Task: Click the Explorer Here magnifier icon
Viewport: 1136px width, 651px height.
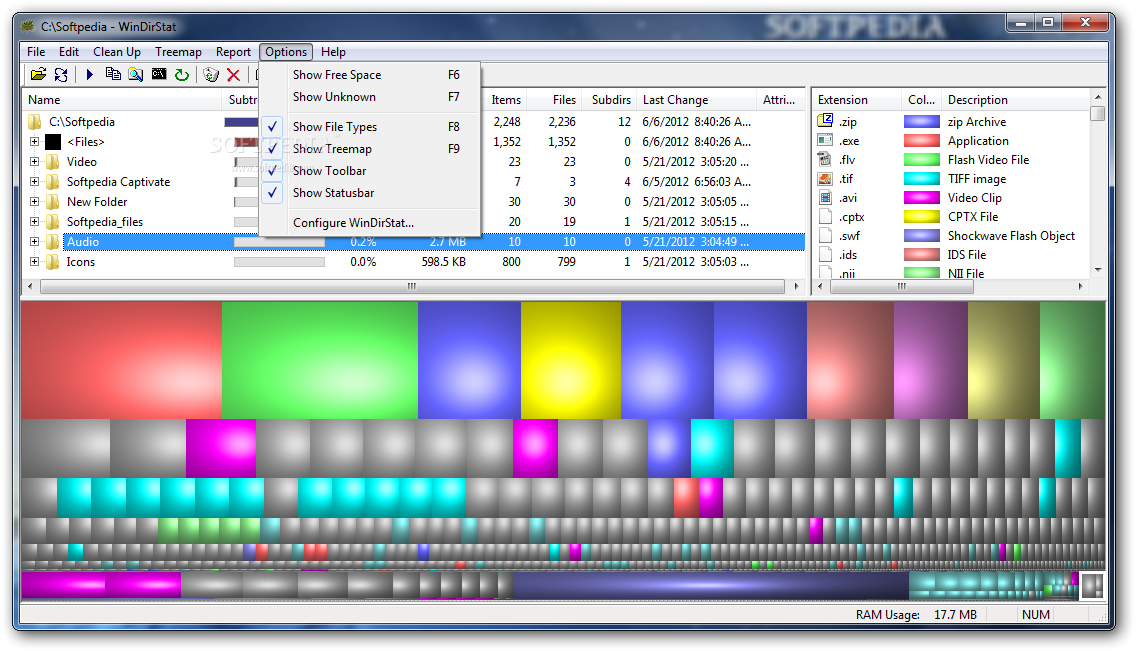Action: click(135, 74)
